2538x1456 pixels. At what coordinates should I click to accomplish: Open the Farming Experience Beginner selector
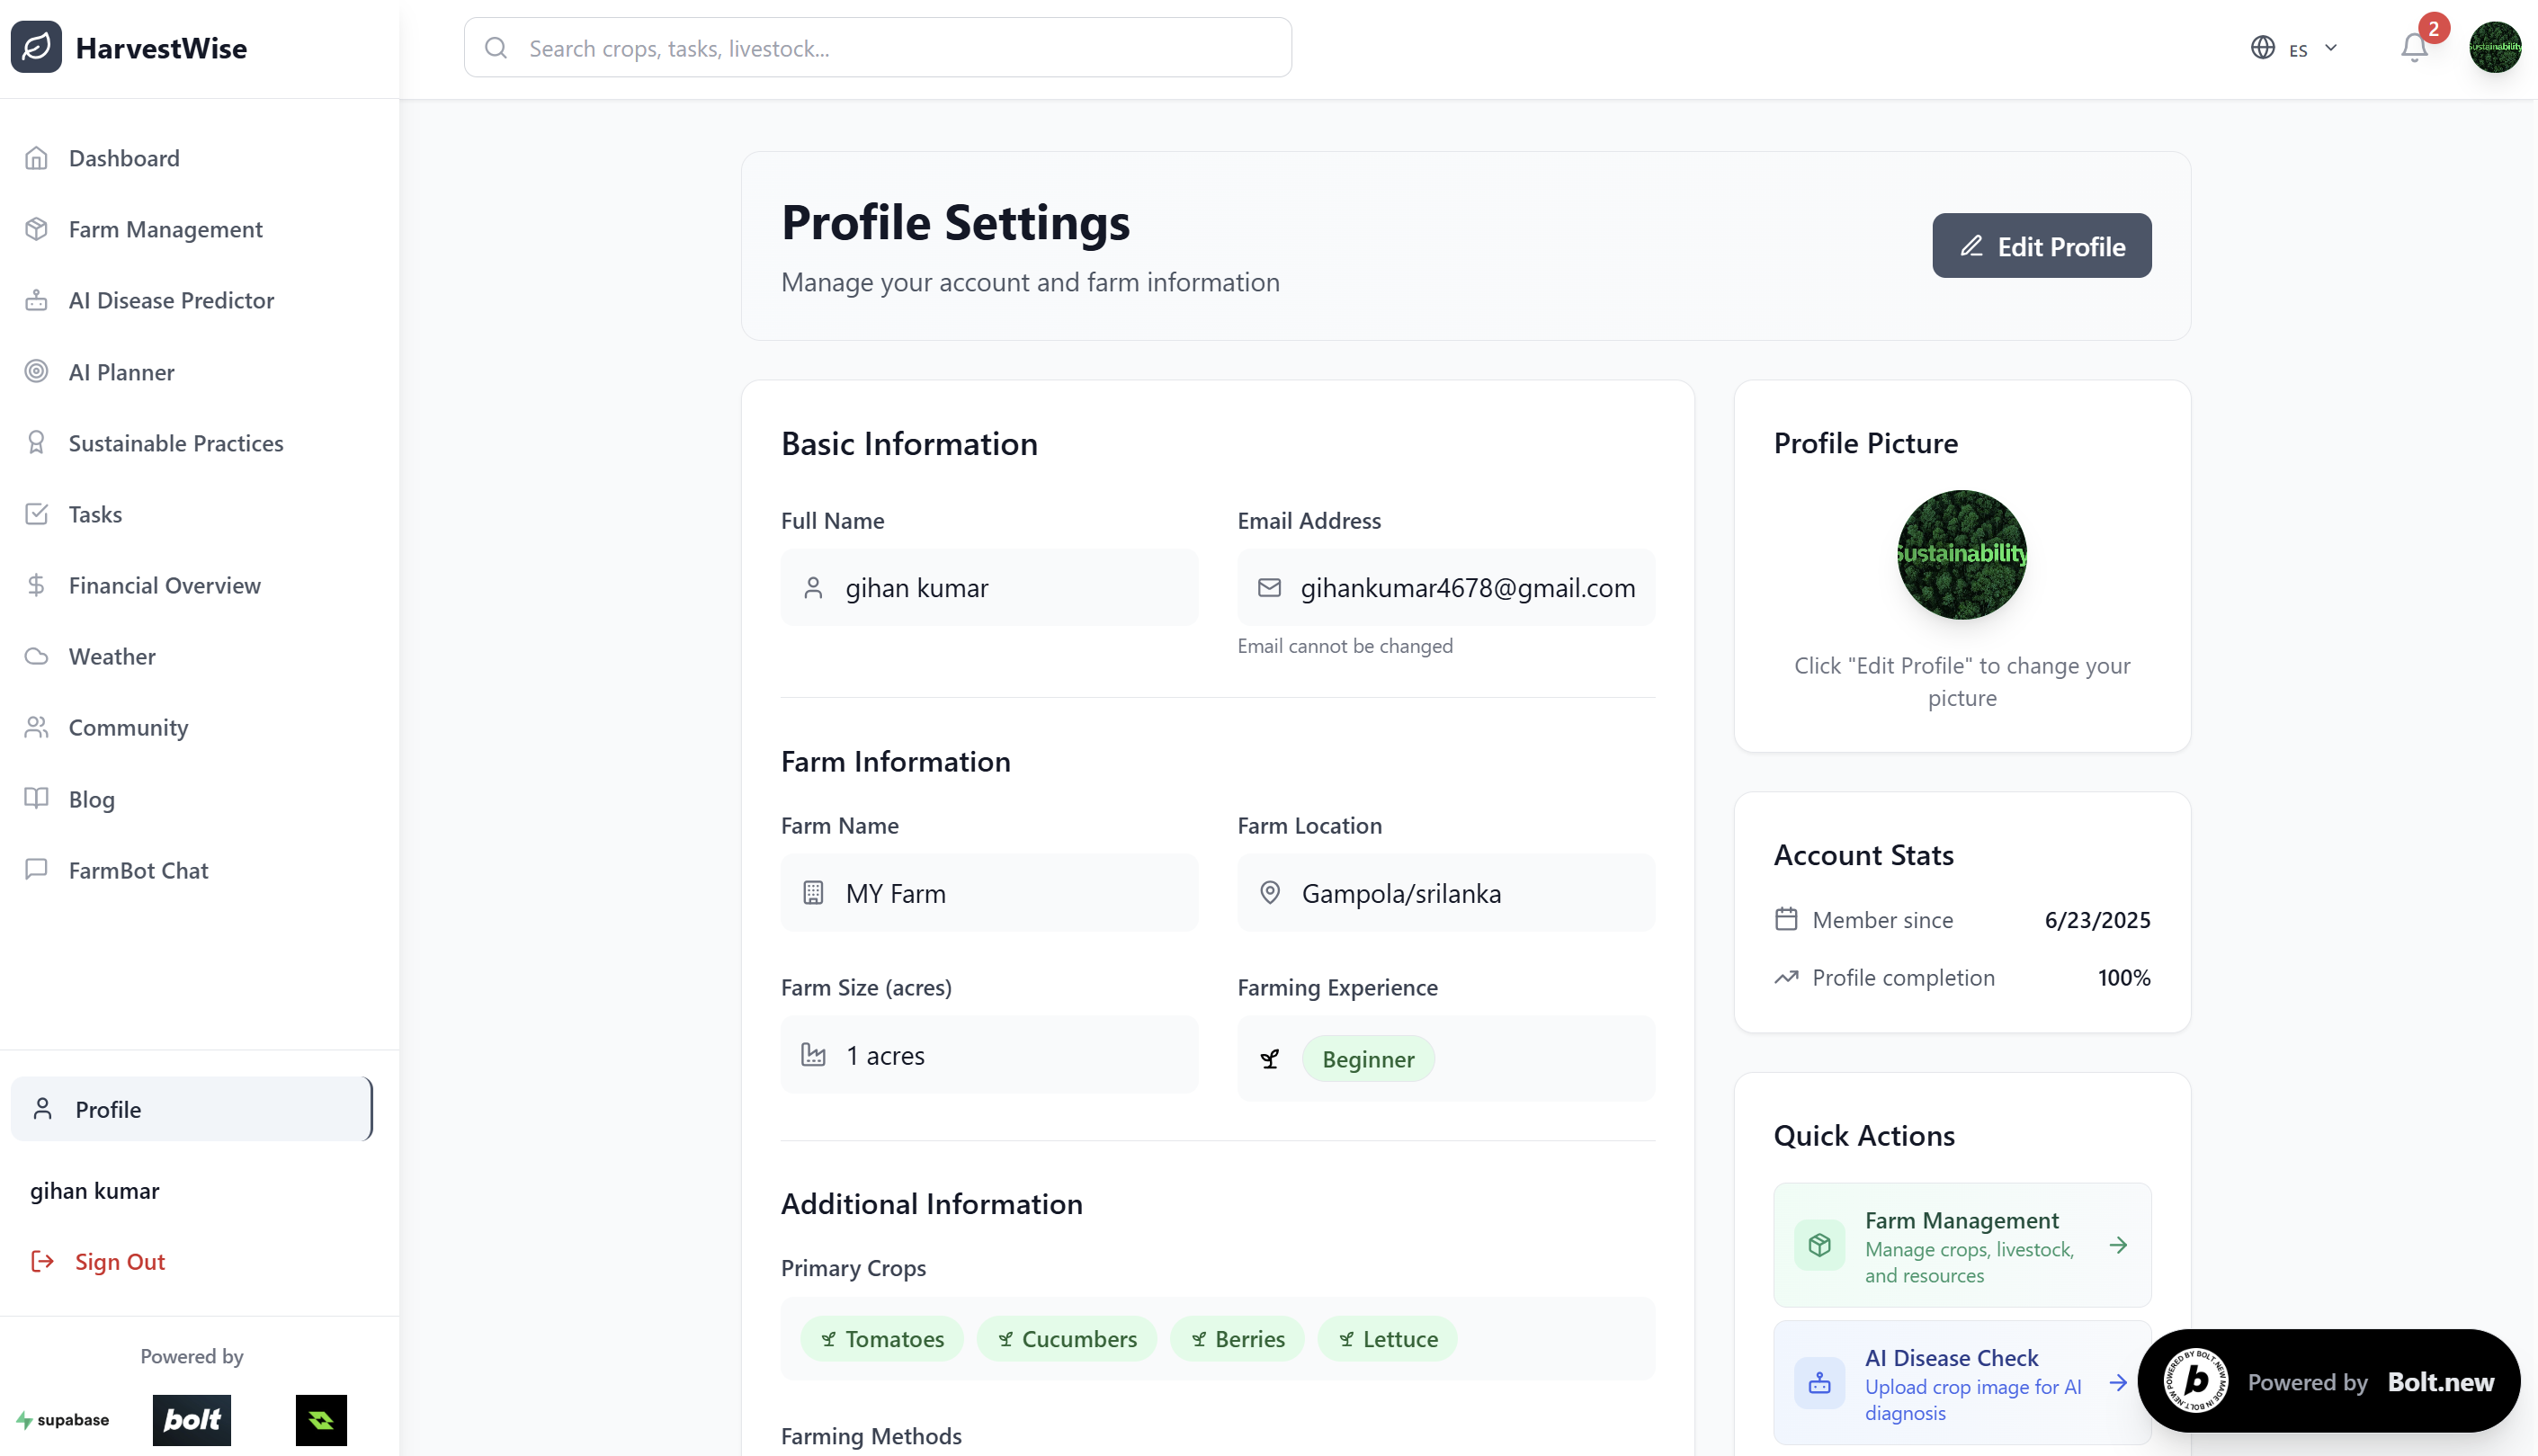(x=1368, y=1058)
